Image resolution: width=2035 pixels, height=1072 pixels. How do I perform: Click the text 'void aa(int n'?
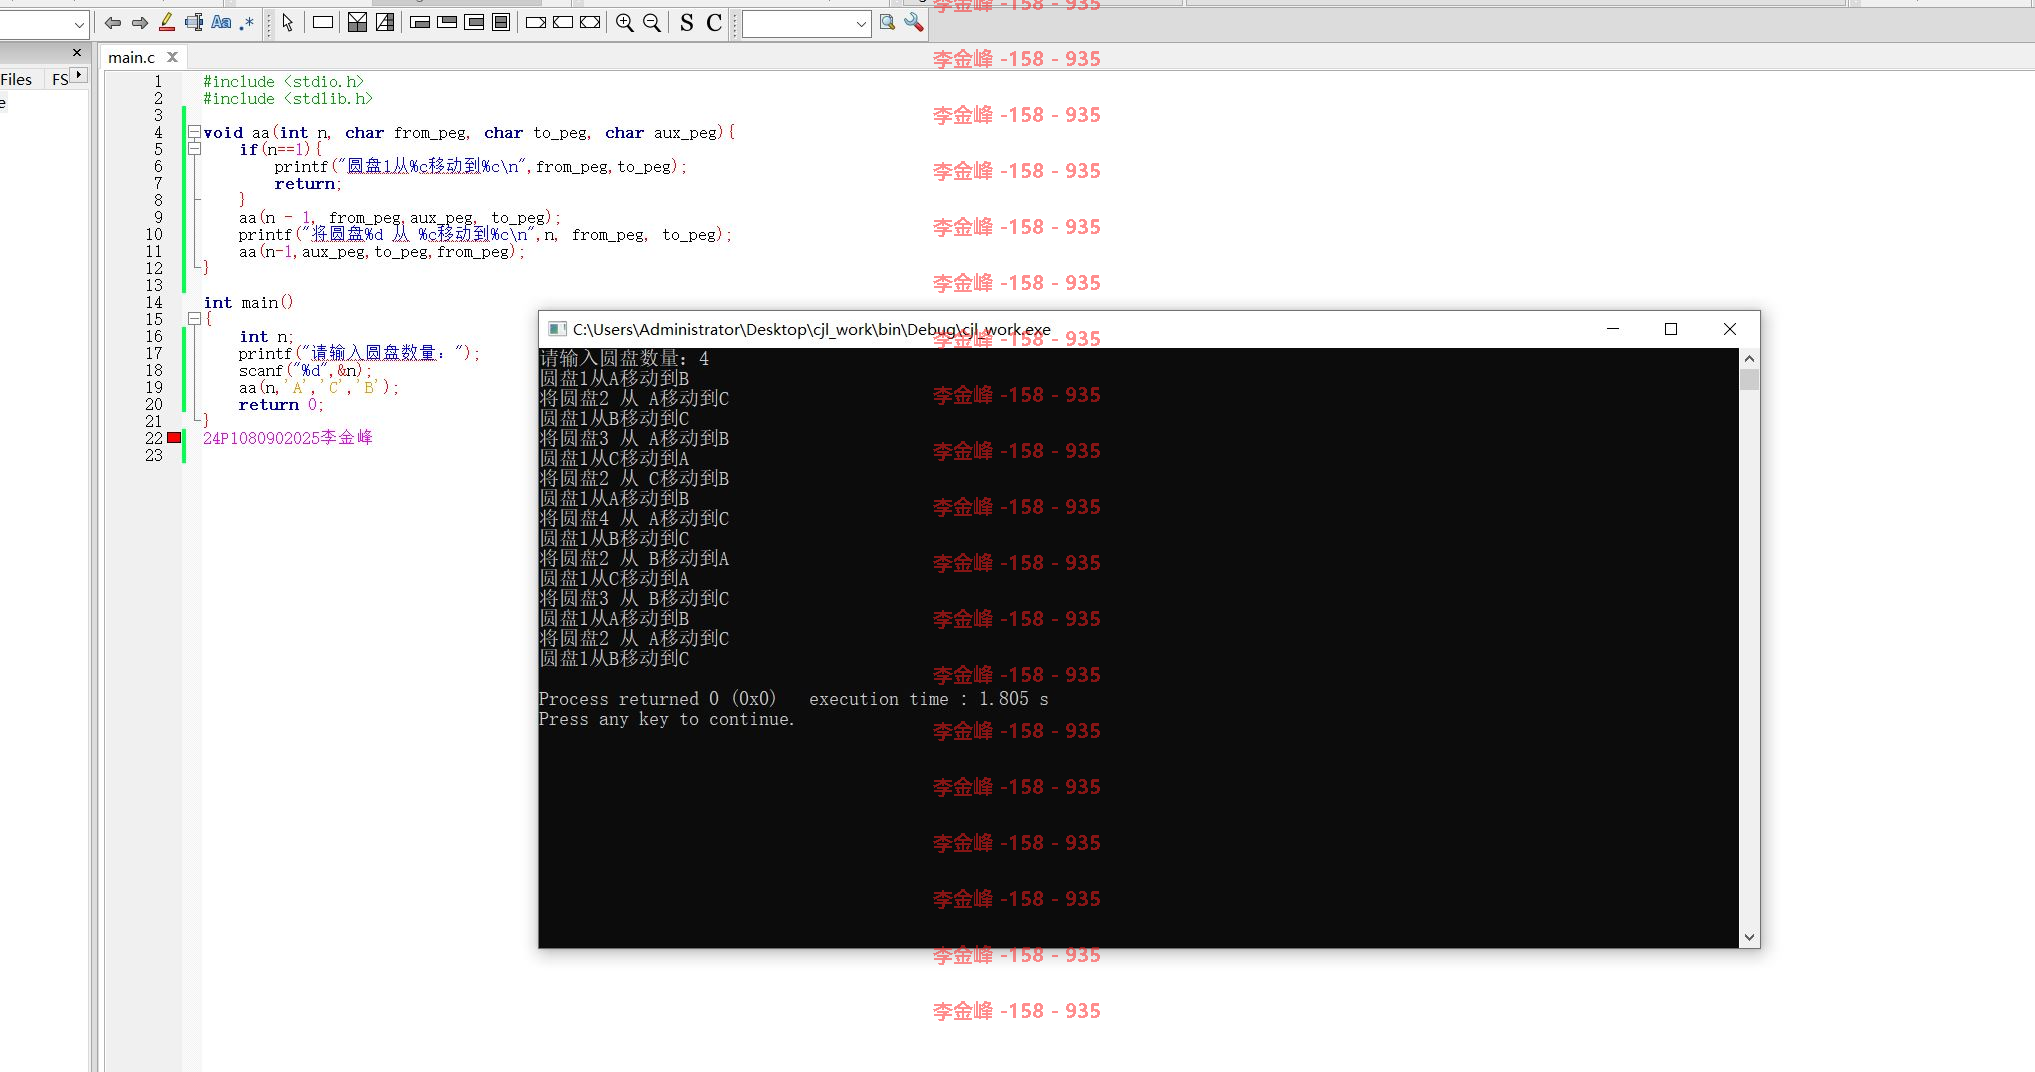[x=266, y=132]
